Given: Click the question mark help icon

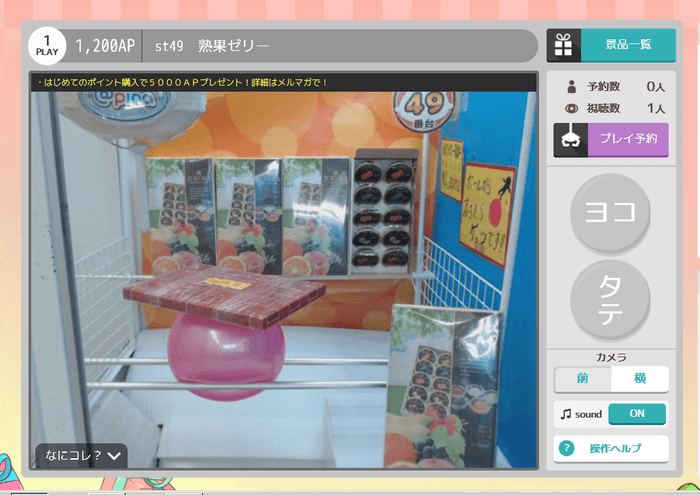Looking at the screenshot, I should [566, 448].
